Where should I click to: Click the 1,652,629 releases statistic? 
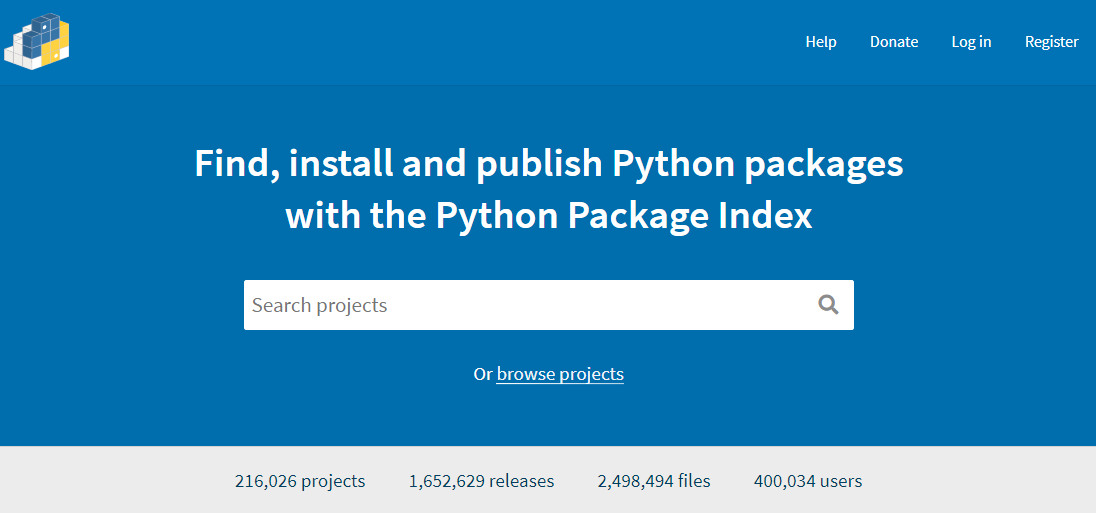point(481,481)
